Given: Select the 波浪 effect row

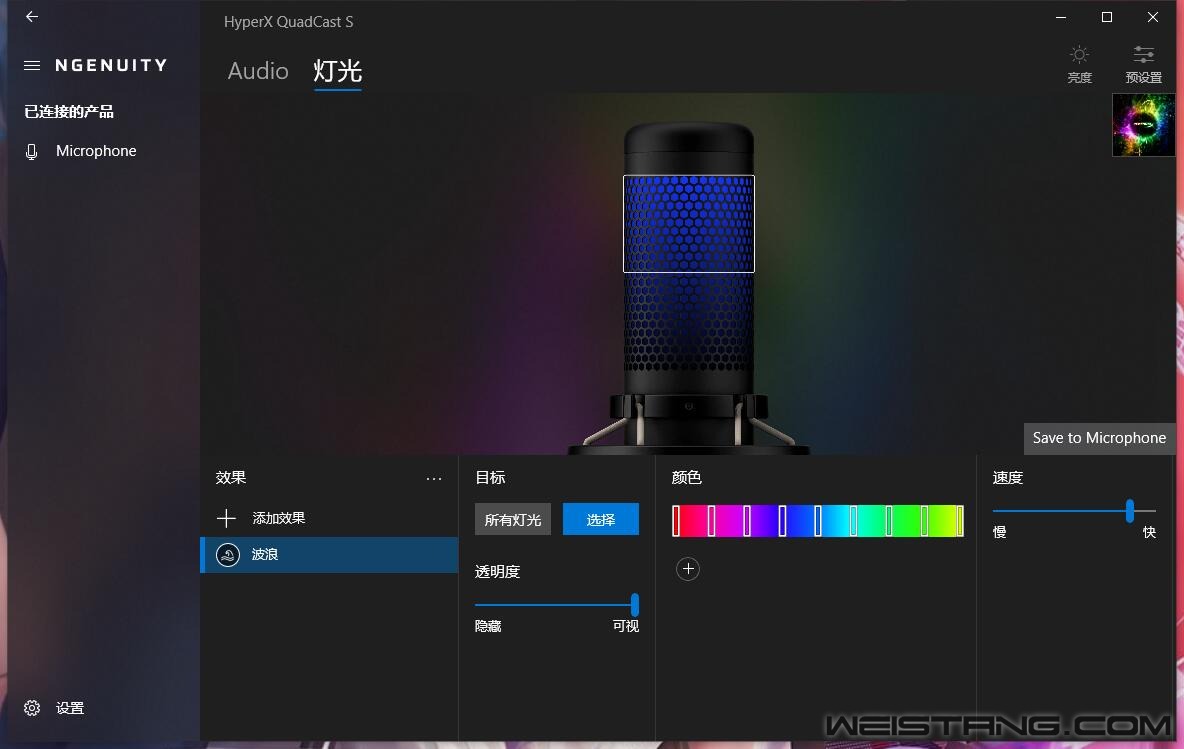Looking at the screenshot, I should pos(329,555).
